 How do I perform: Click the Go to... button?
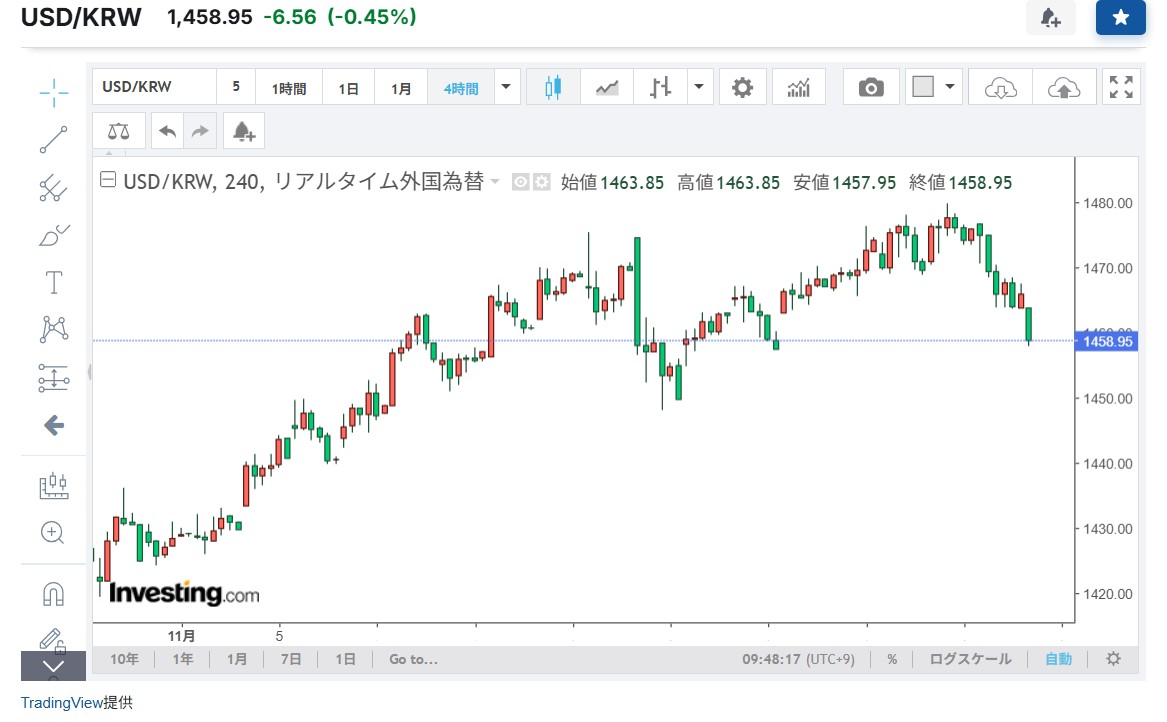click(413, 659)
